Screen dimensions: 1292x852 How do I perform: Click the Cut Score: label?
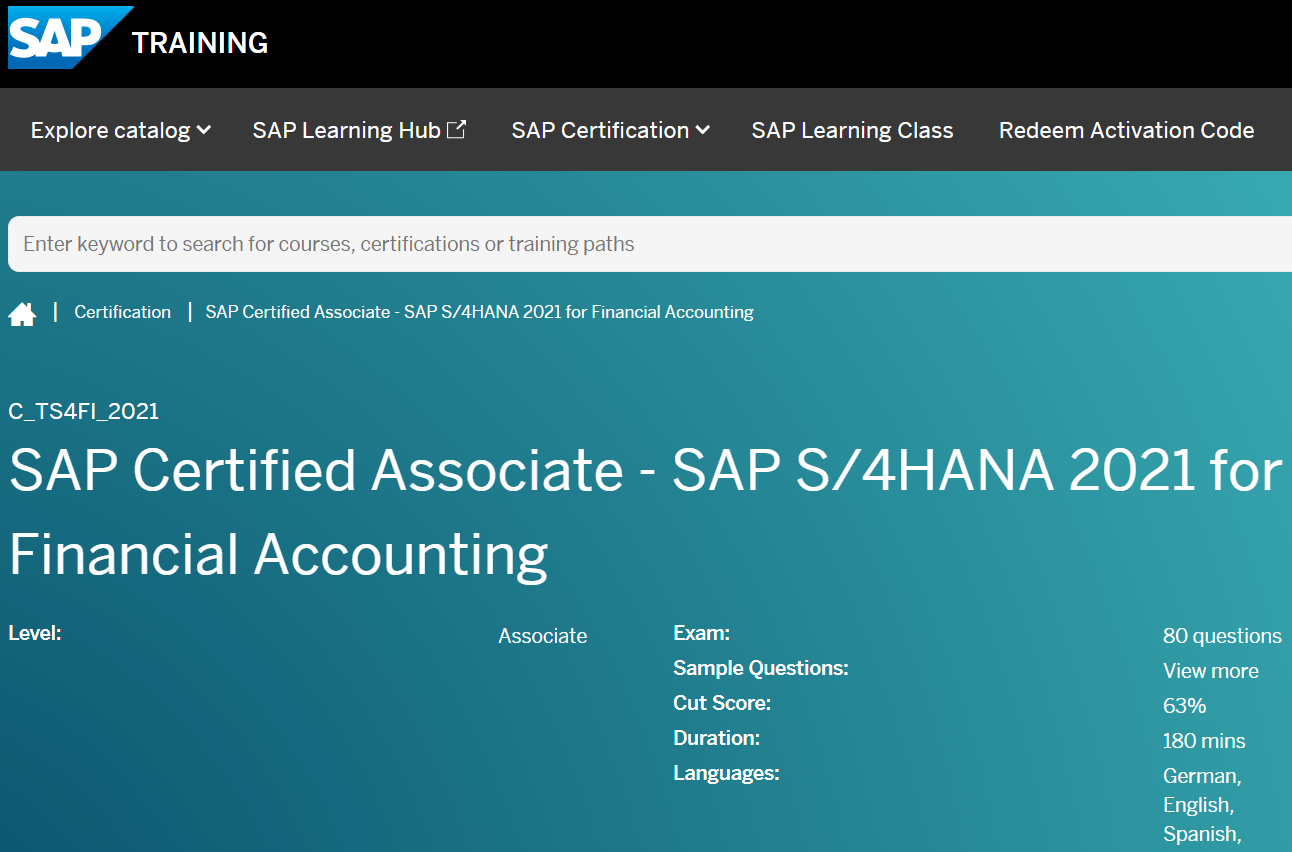pyautogui.click(x=722, y=703)
